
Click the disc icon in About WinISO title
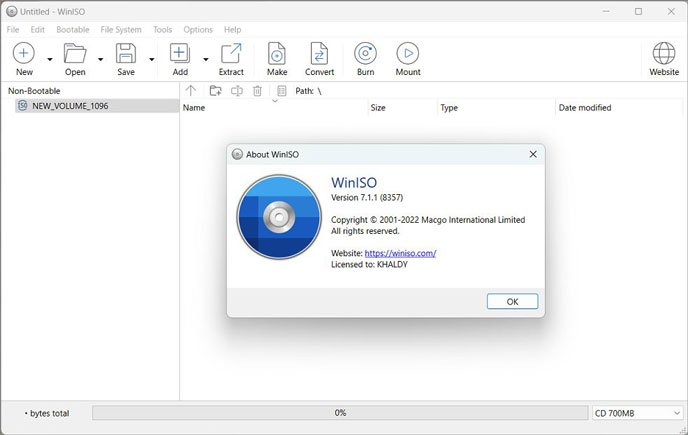tap(237, 155)
